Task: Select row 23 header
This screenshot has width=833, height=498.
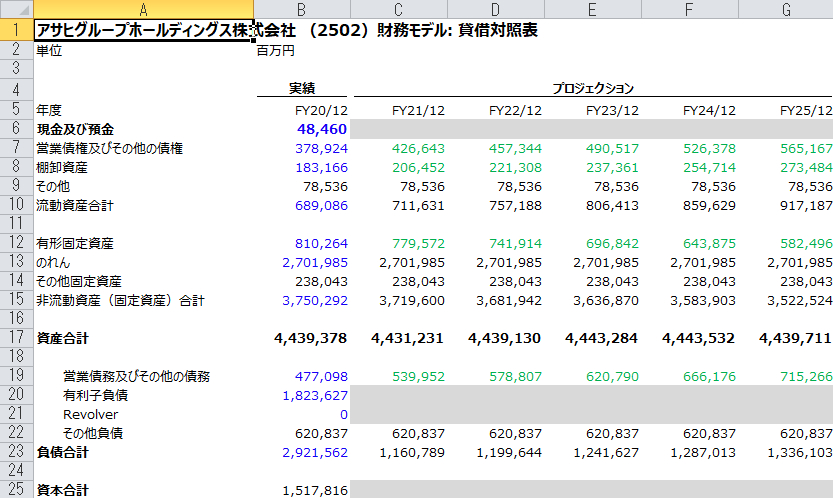Action: tap(16, 452)
